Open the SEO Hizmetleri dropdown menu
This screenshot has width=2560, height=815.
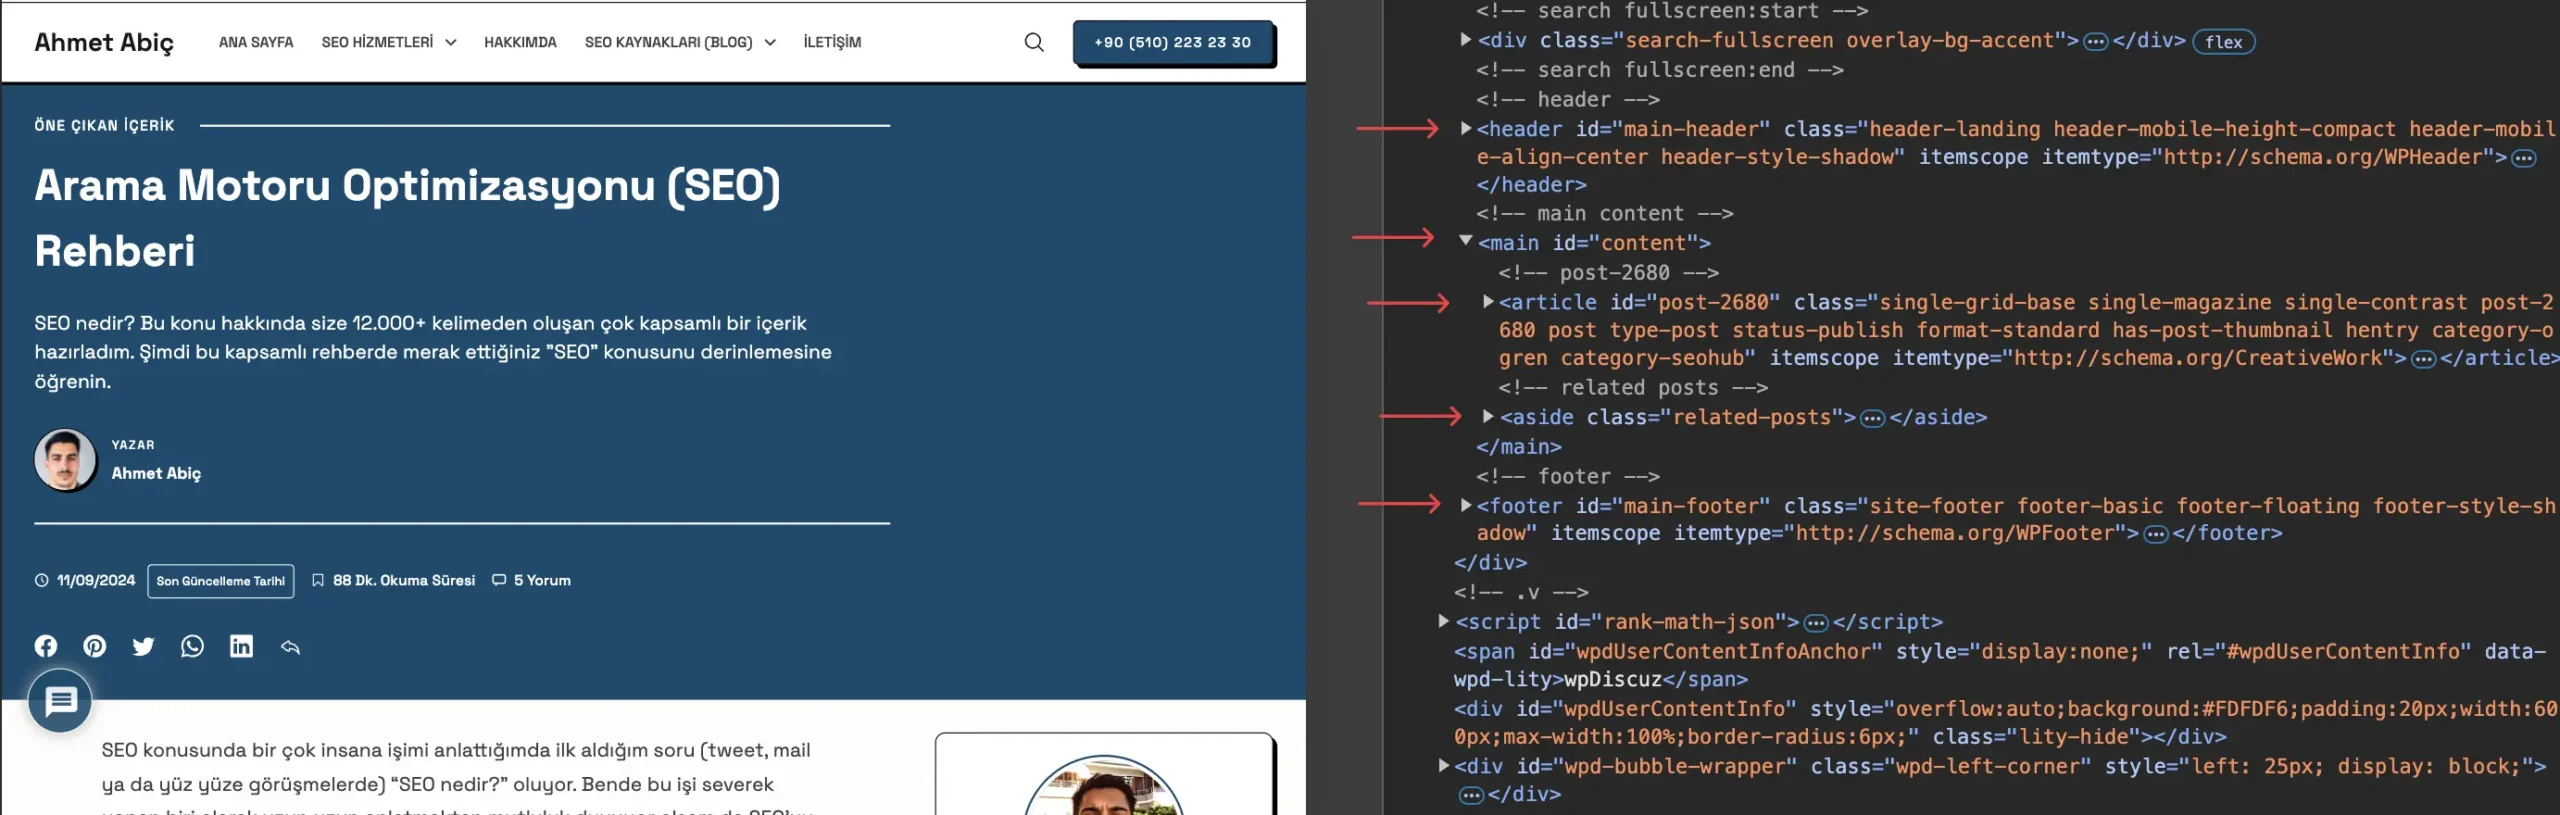389,42
